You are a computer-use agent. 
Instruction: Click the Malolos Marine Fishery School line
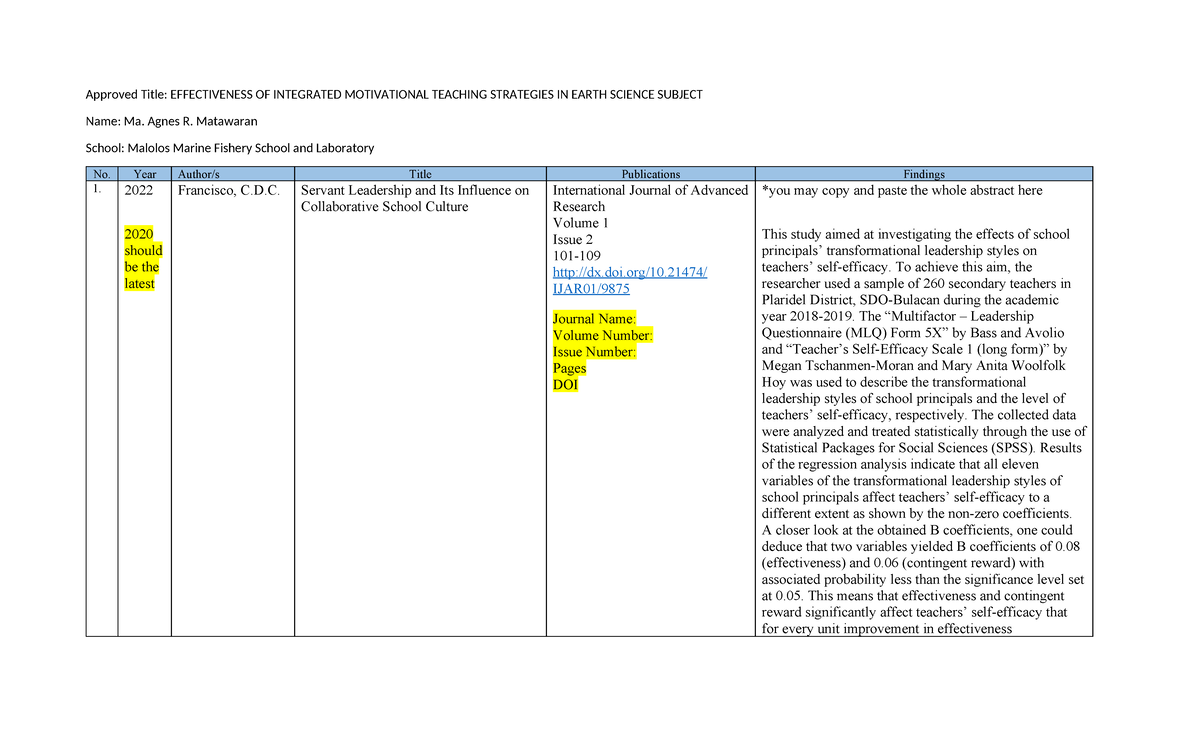coord(229,147)
